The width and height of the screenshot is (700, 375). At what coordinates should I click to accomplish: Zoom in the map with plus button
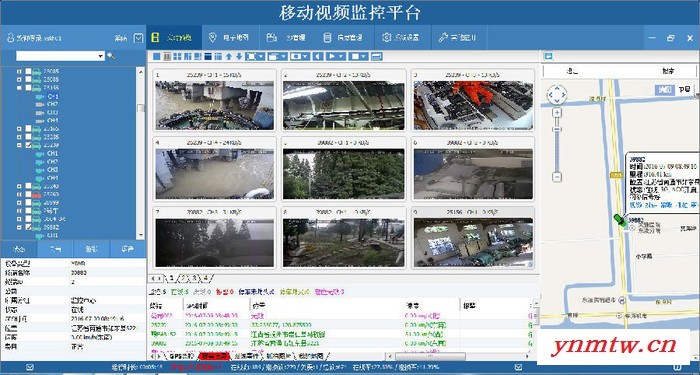coord(557,113)
